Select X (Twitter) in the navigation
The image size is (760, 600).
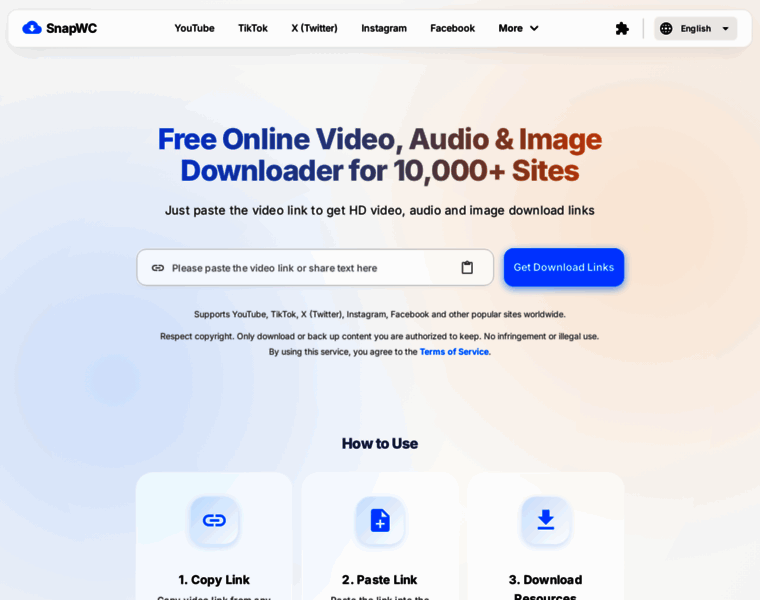[x=314, y=29]
